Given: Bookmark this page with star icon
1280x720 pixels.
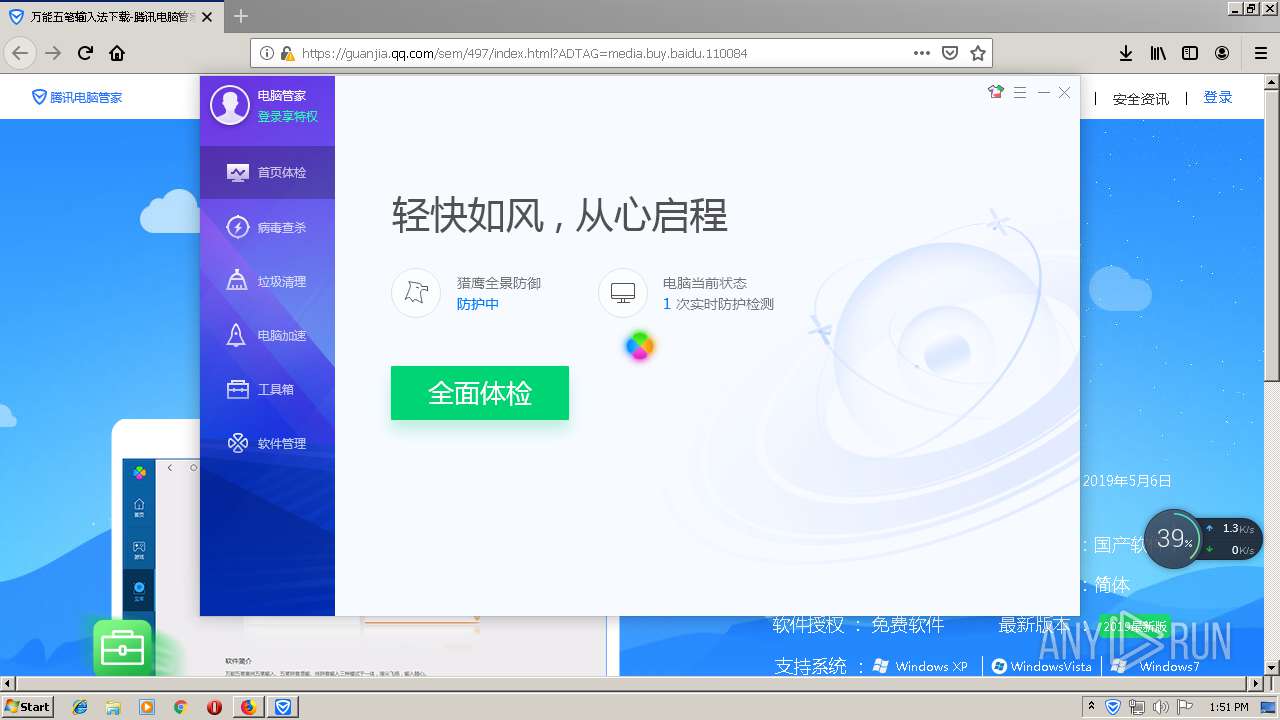Looking at the screenshot, I should [978, 53].
